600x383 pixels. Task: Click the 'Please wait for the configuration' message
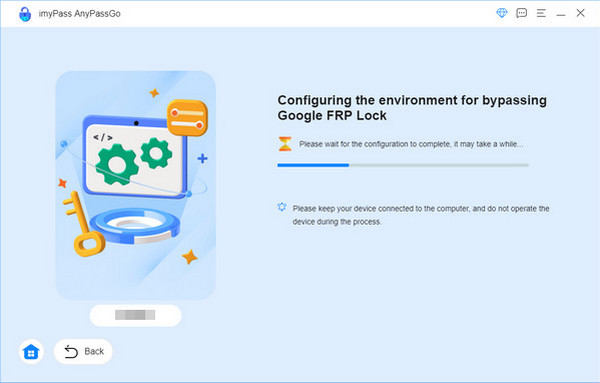click(411, 144)
